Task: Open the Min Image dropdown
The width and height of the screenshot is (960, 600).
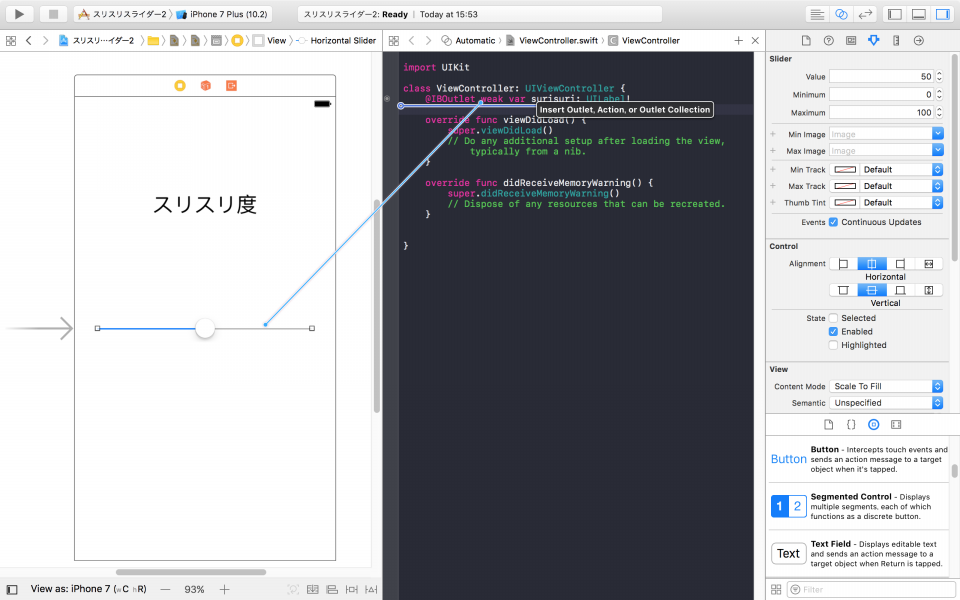Action: [937, 133]
